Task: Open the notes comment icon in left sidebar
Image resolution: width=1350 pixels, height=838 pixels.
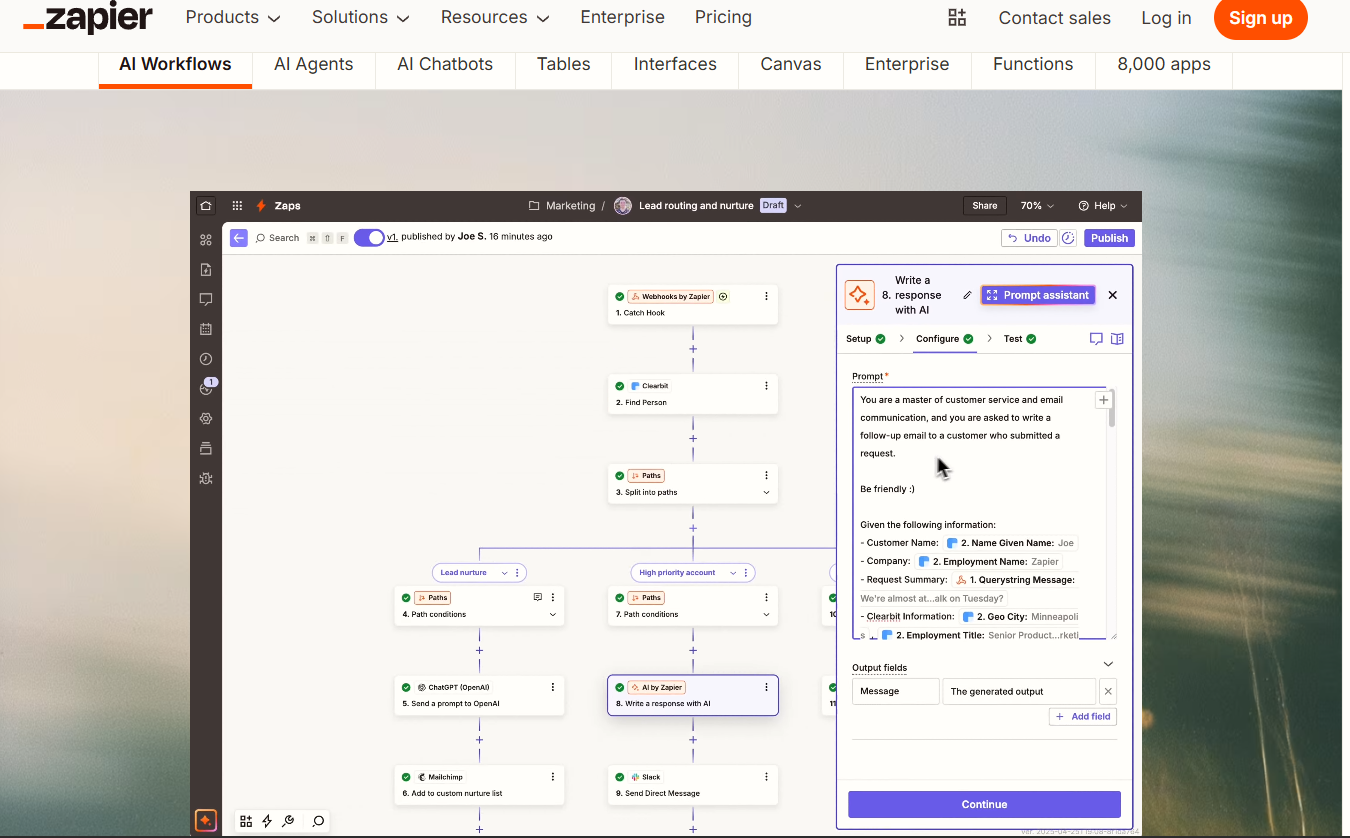Action: pos(206,299)
